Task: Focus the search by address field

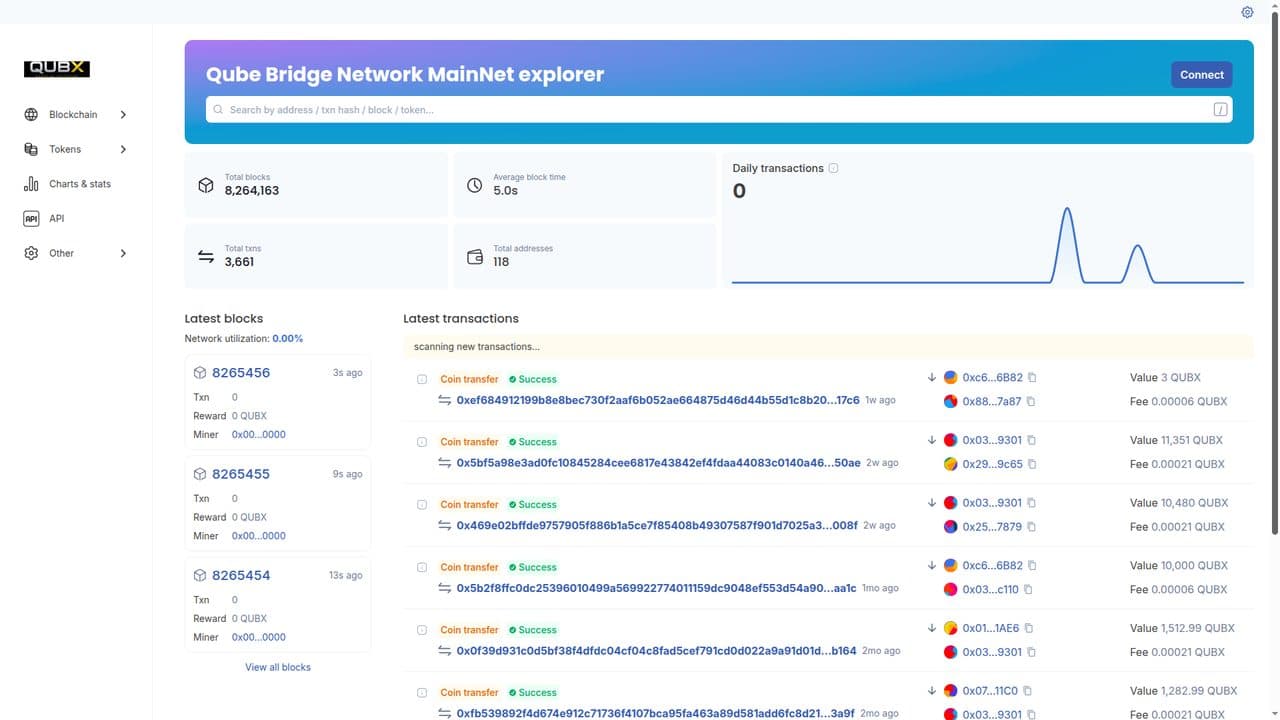Action: click(719, 110)
